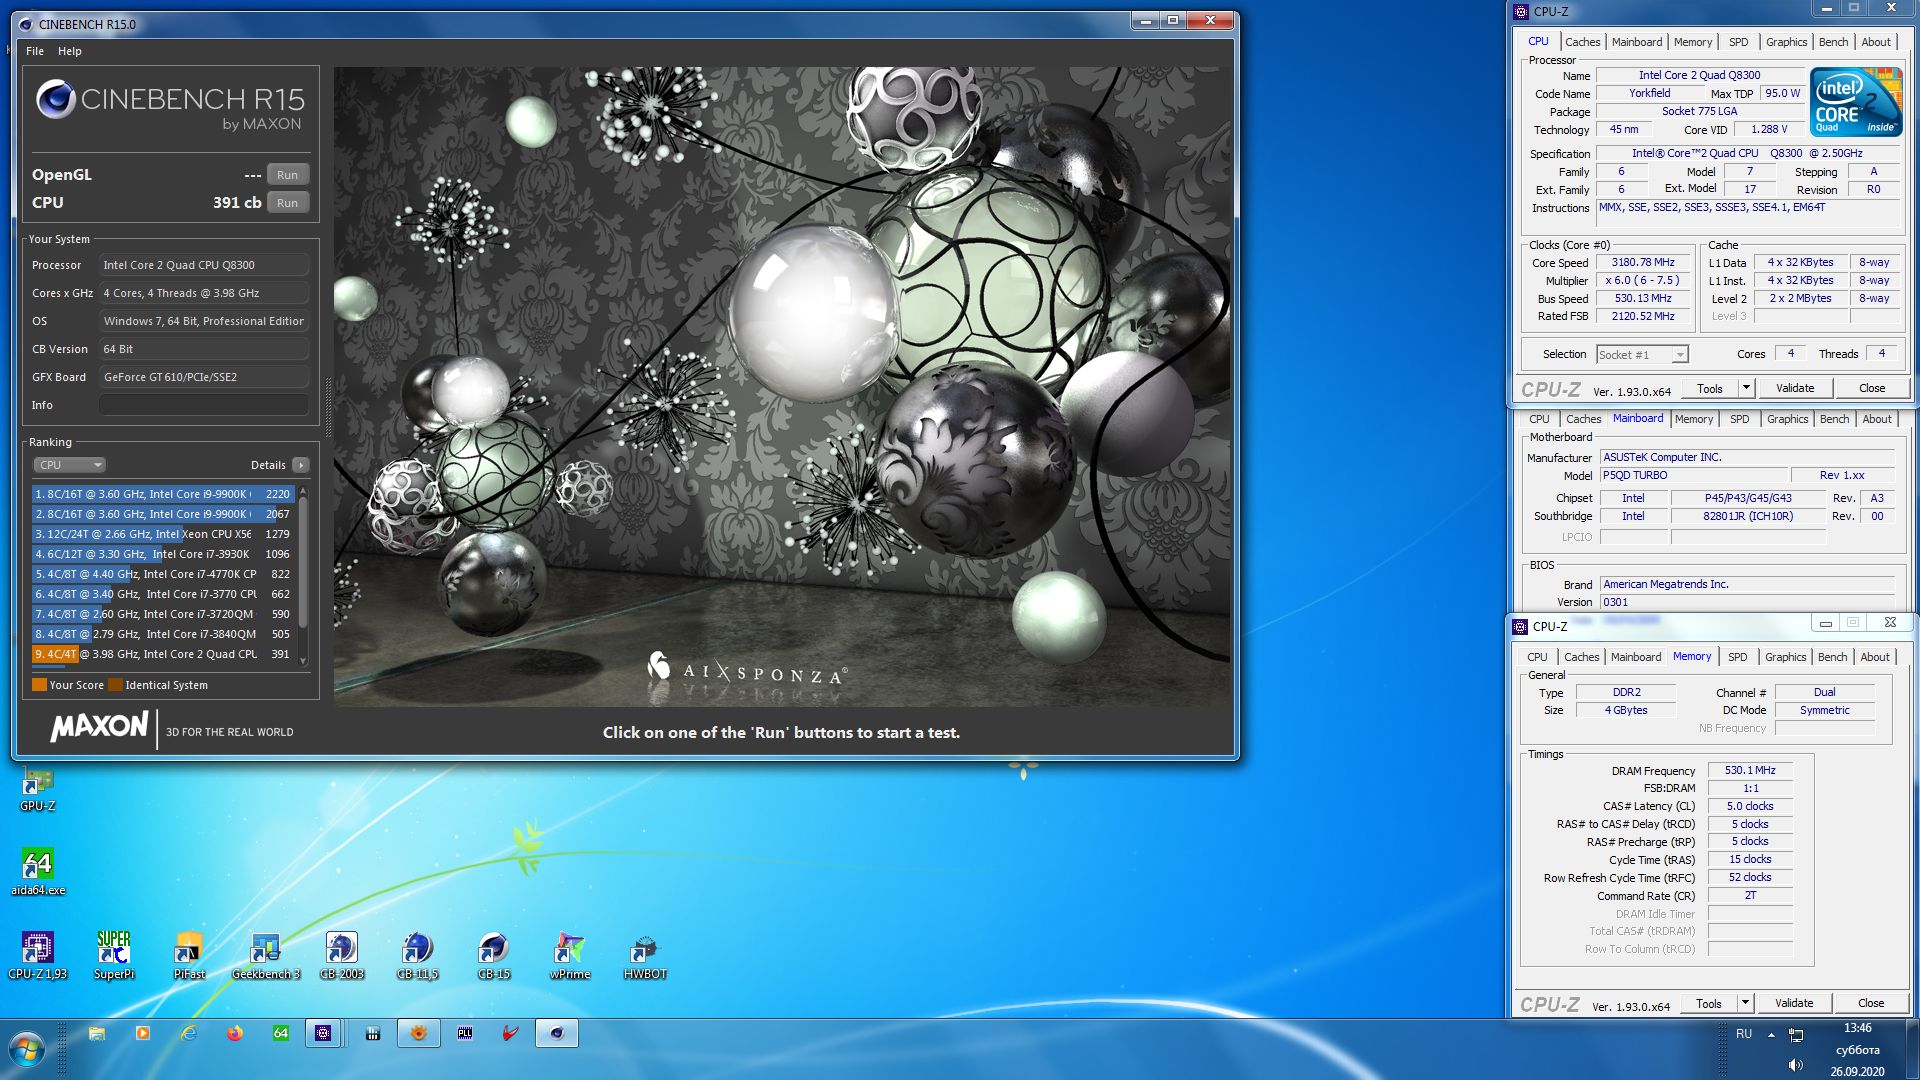This screenshot has height=1080, width=1920.
Task: Click the Info input field in Cinebench
Action: [x=204, y=405]
